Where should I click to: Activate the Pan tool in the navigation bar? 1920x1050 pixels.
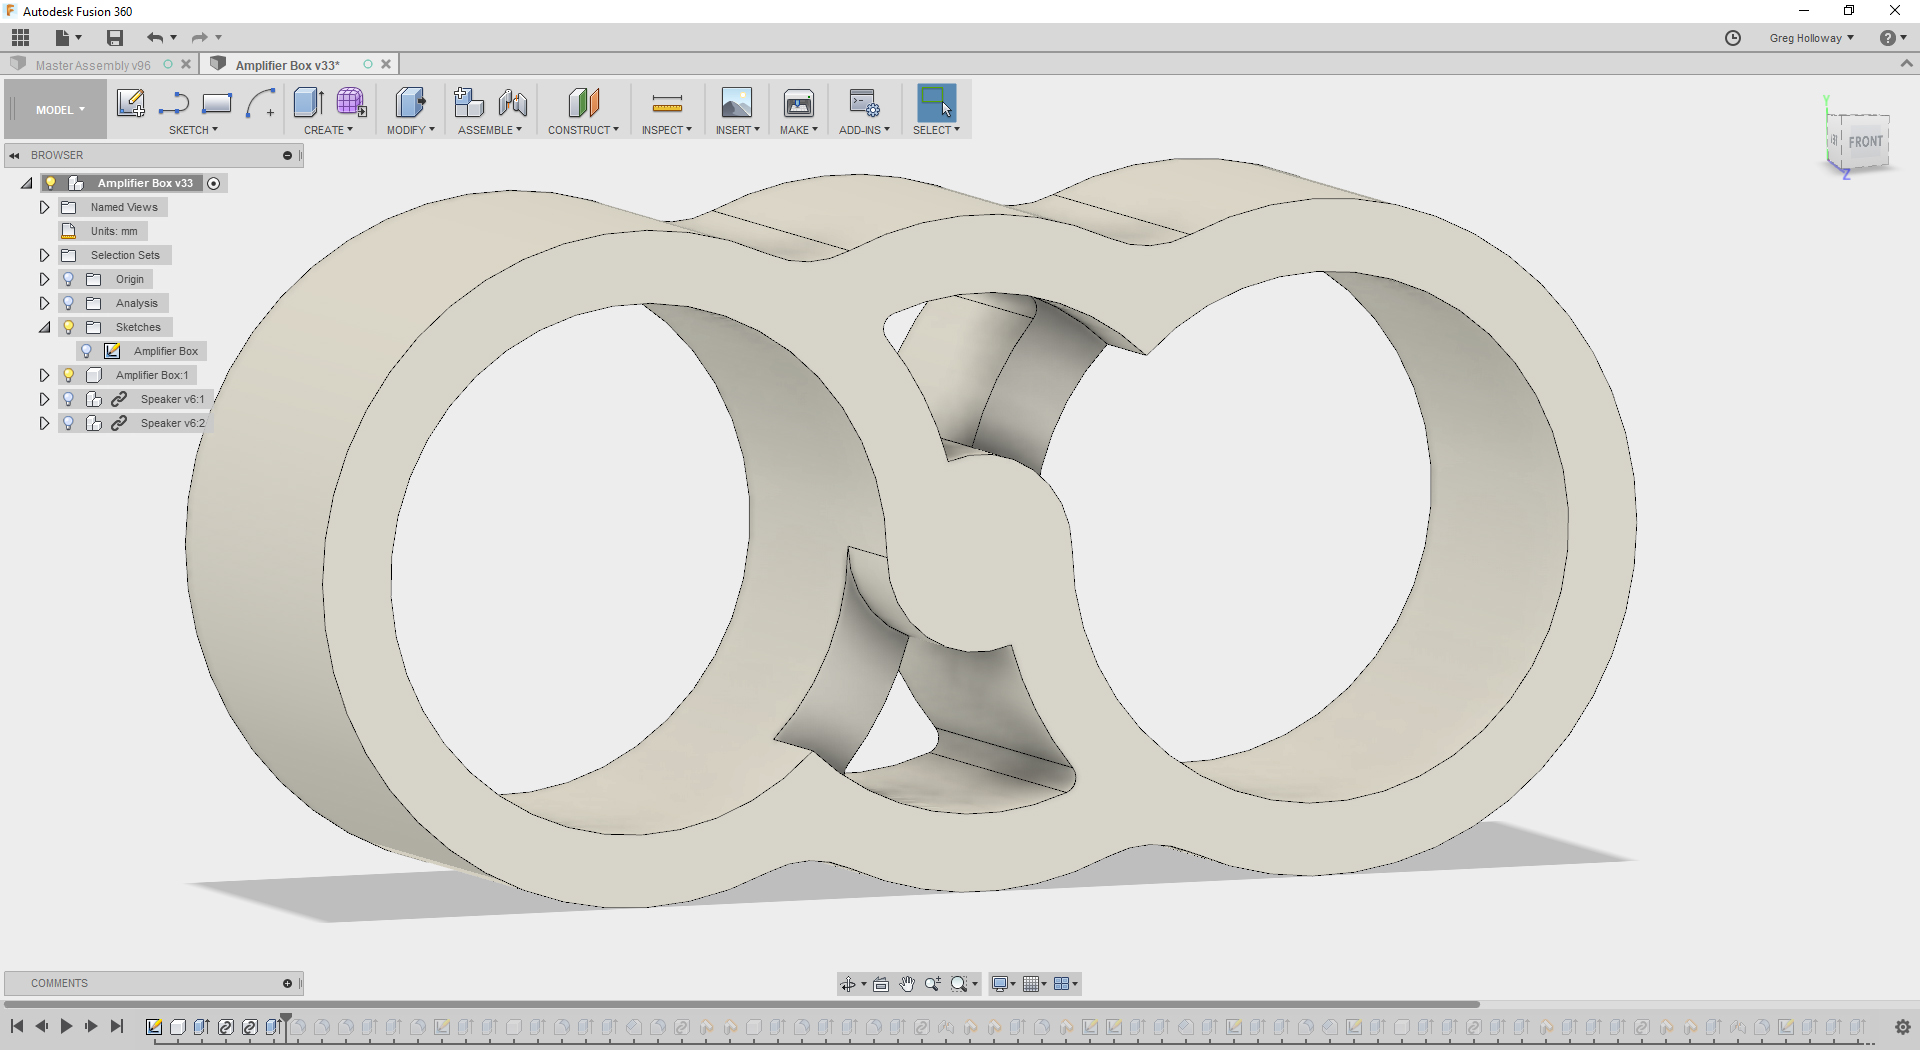click(907, 984)
